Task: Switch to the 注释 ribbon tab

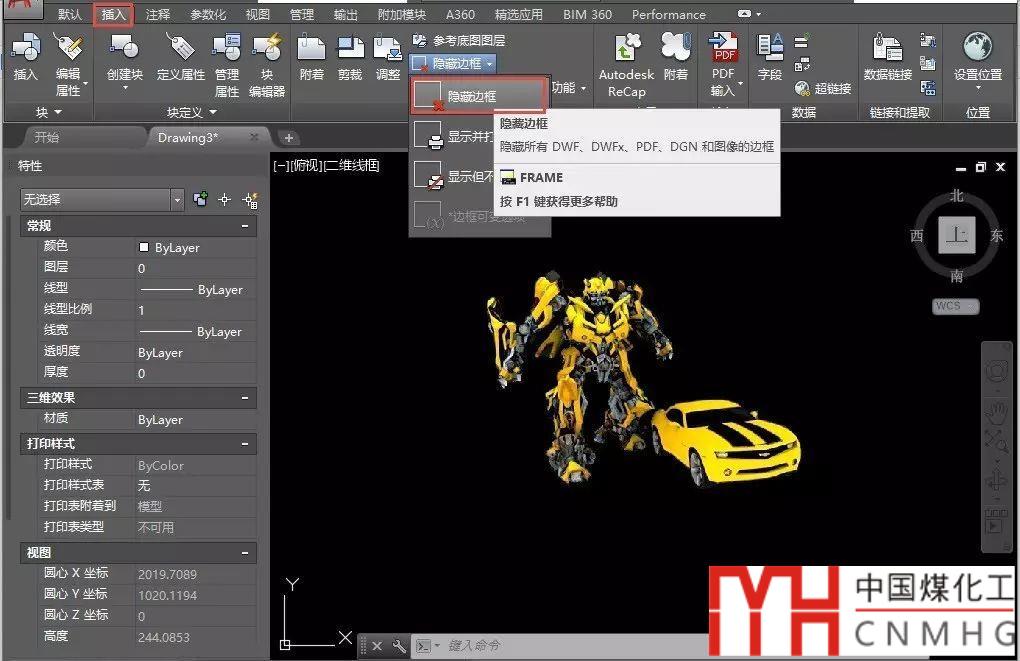Action: (158, 15)
